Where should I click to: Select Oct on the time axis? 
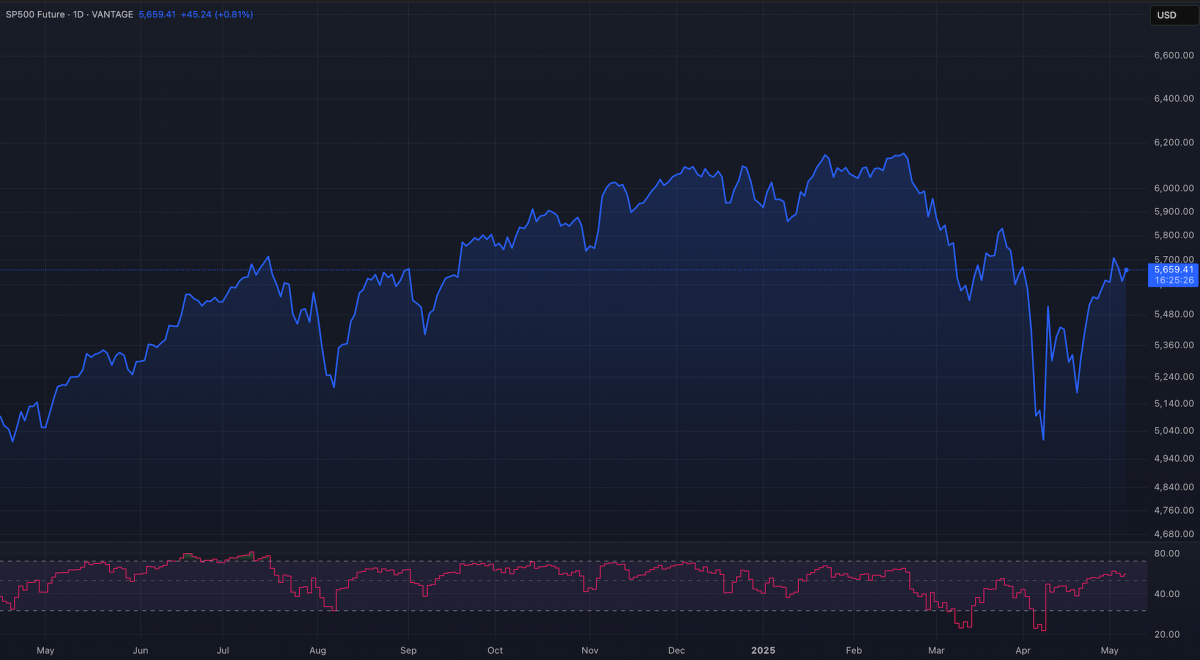pos(495,650)
